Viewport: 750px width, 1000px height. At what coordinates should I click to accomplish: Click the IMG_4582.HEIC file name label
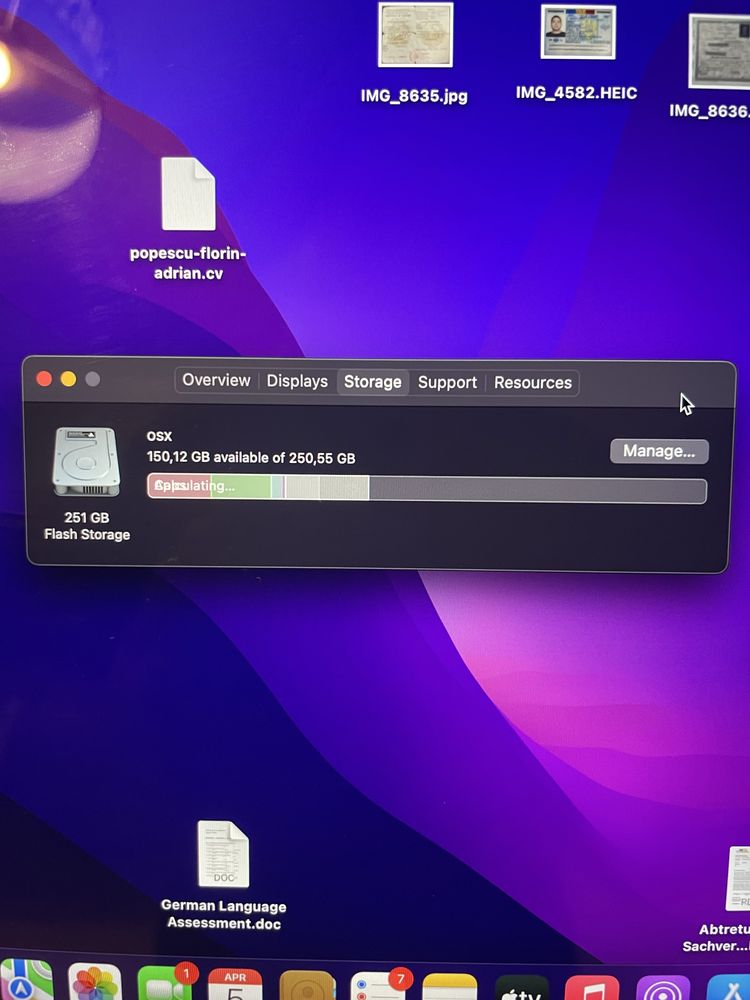[577, 93]
